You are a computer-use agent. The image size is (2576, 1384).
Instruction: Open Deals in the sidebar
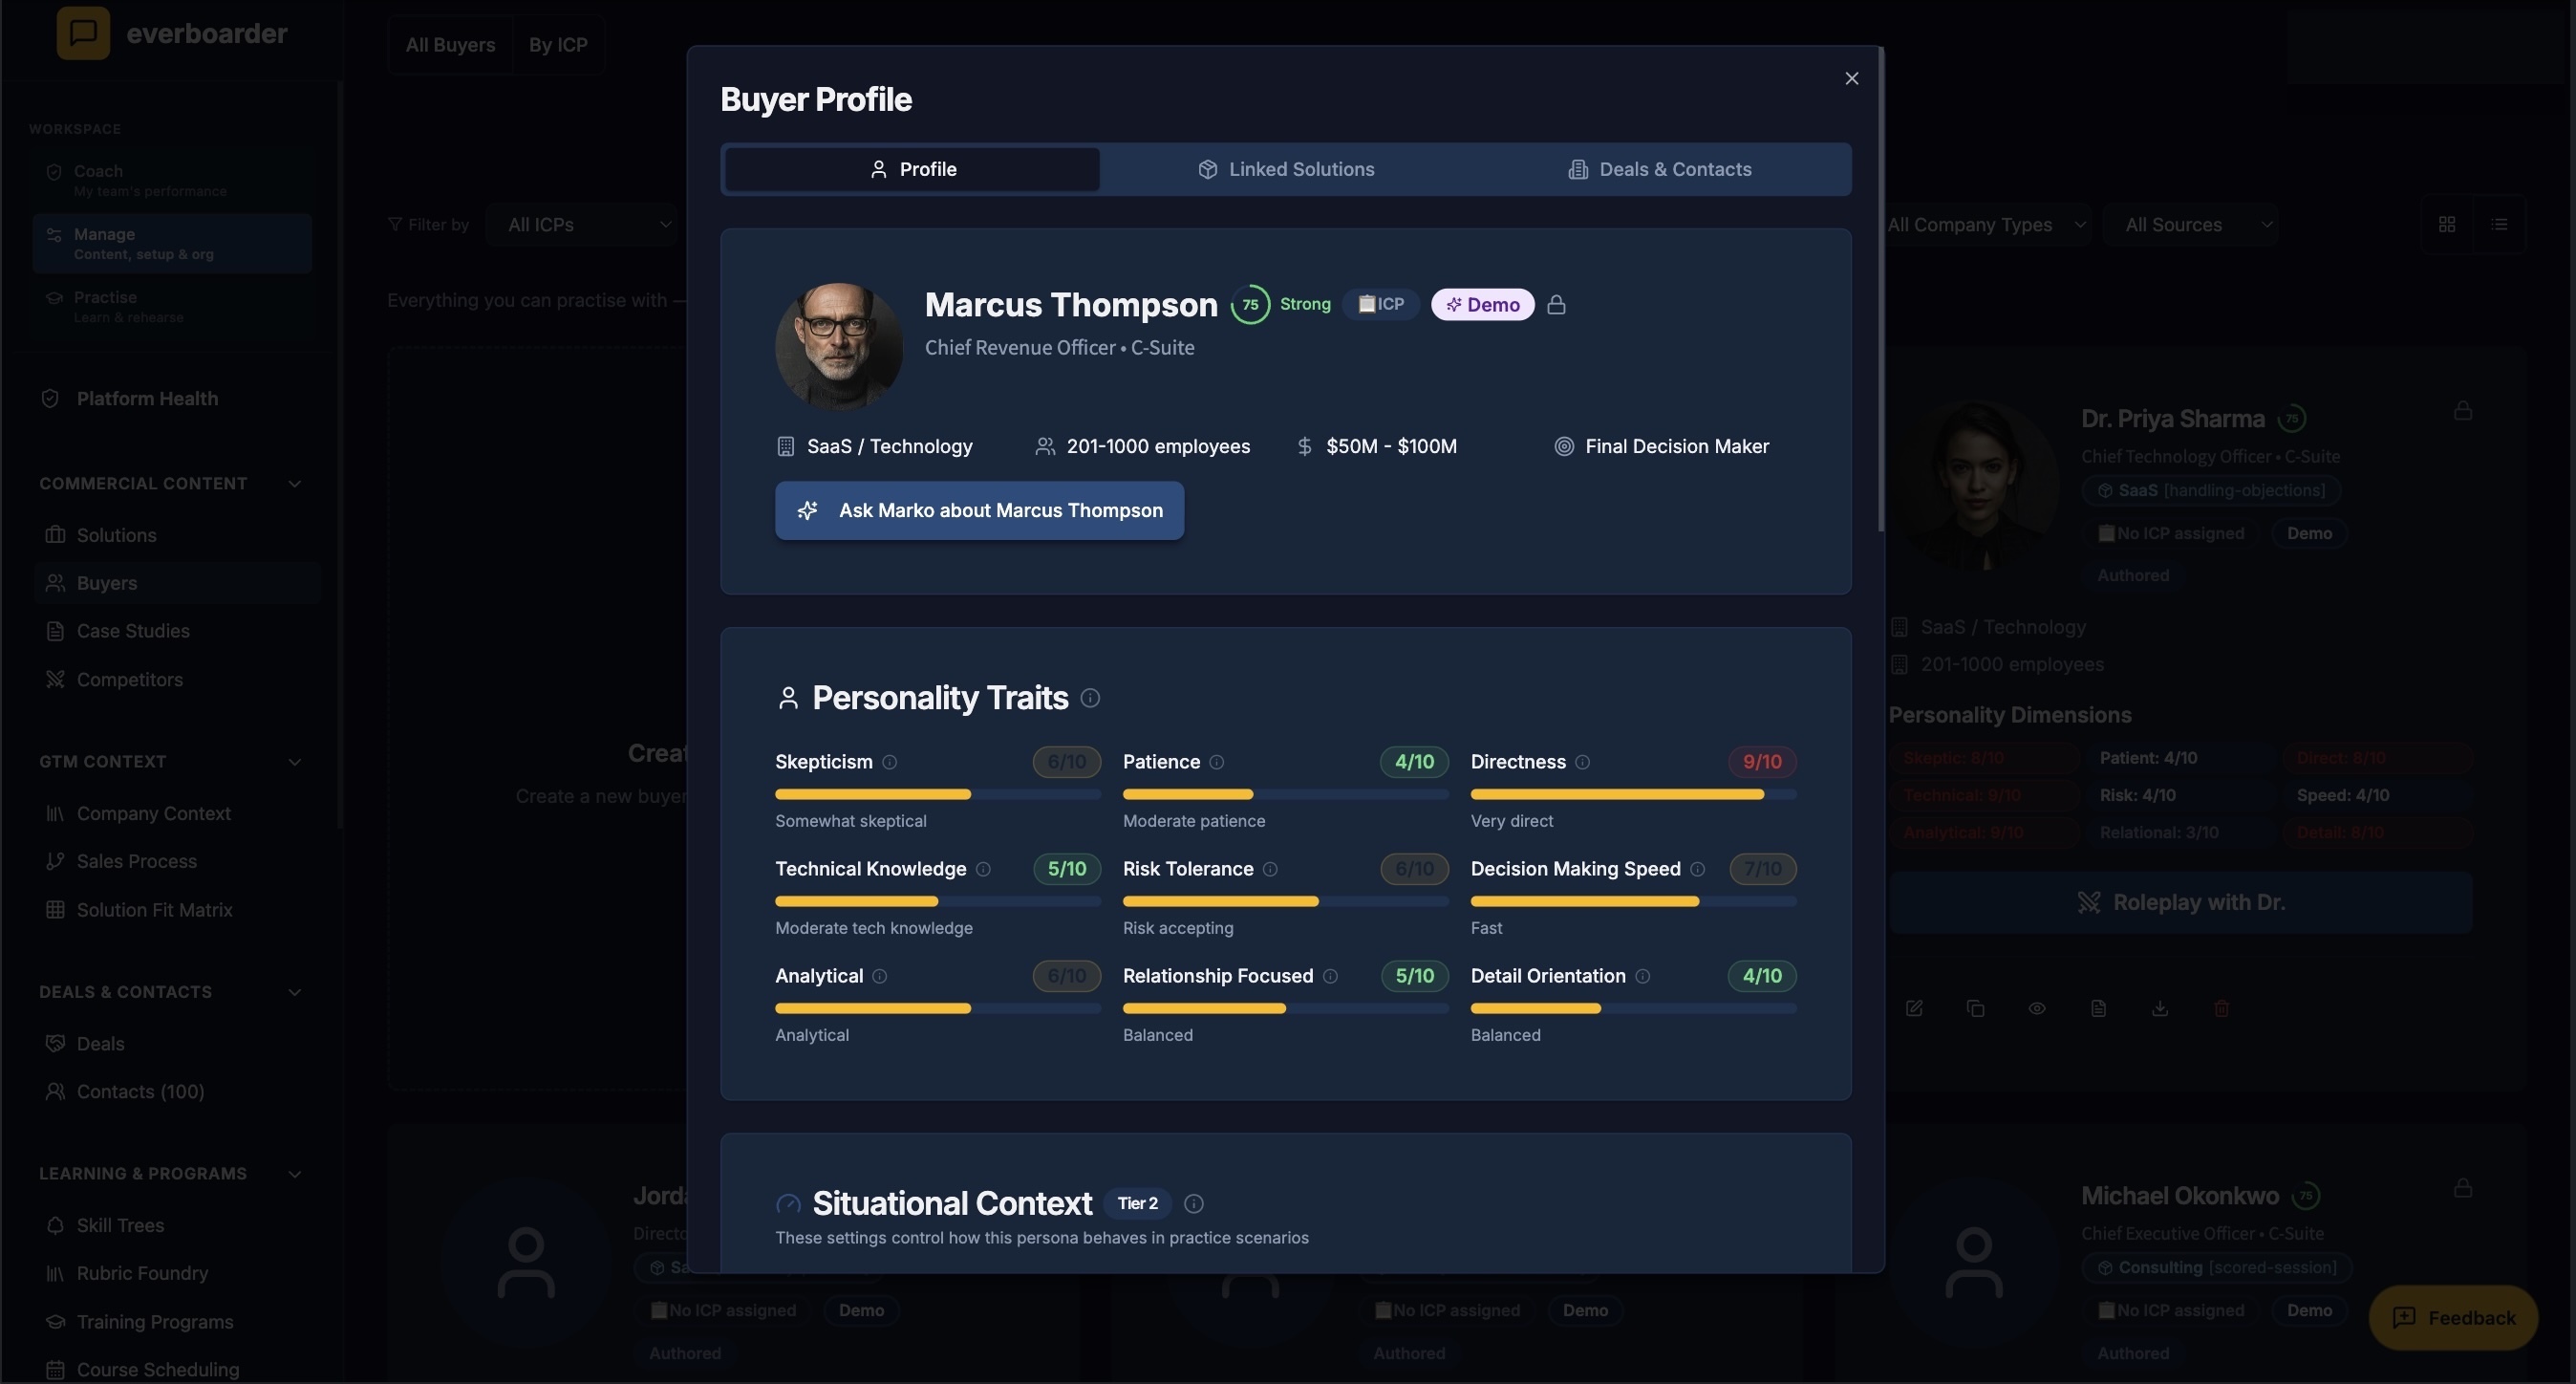[x=177, y=1044]
